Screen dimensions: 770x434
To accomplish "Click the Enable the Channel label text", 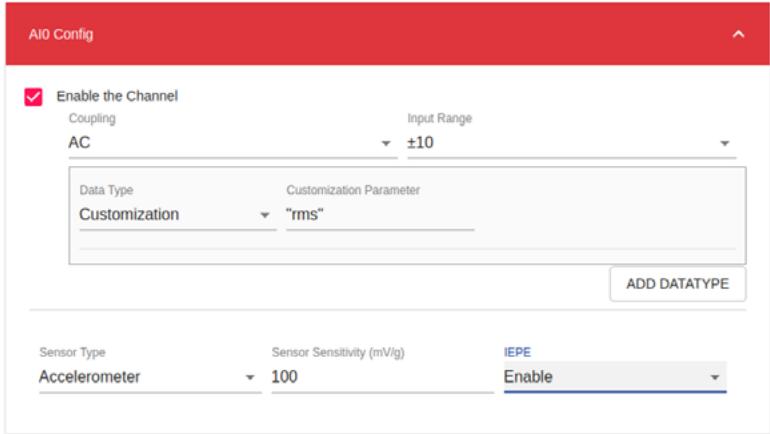I will [117, 96].
